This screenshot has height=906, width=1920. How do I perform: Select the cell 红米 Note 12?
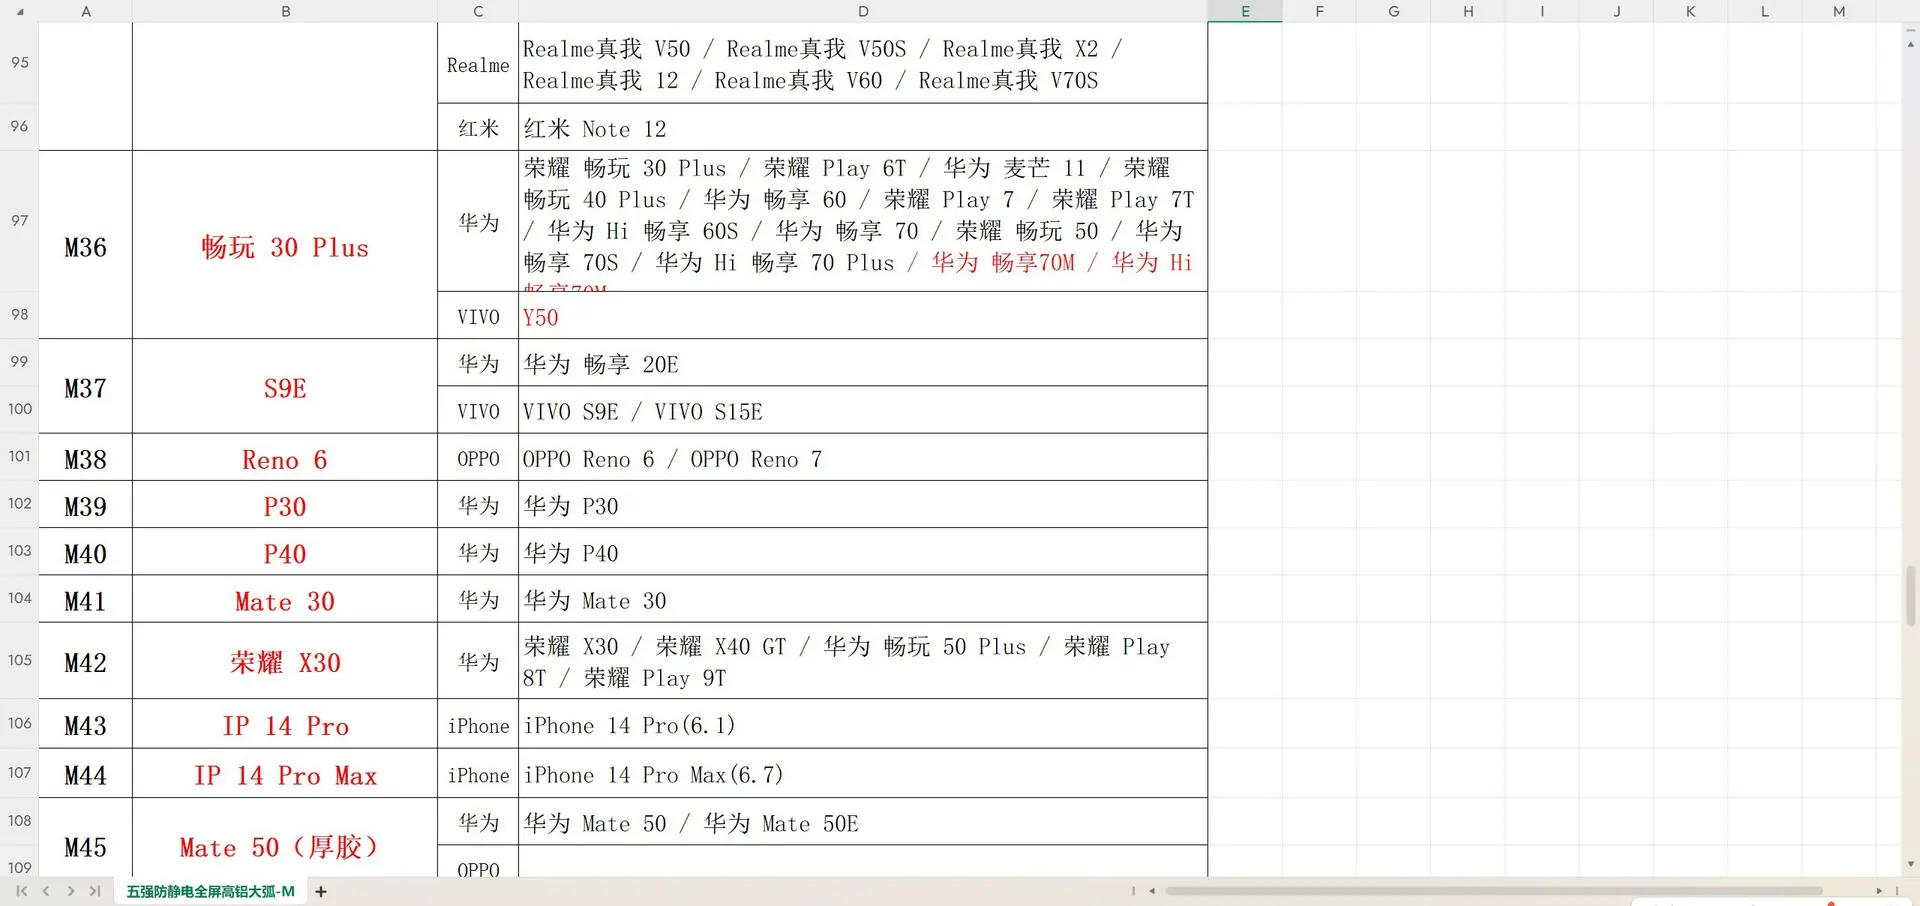[x=863, y=128]
